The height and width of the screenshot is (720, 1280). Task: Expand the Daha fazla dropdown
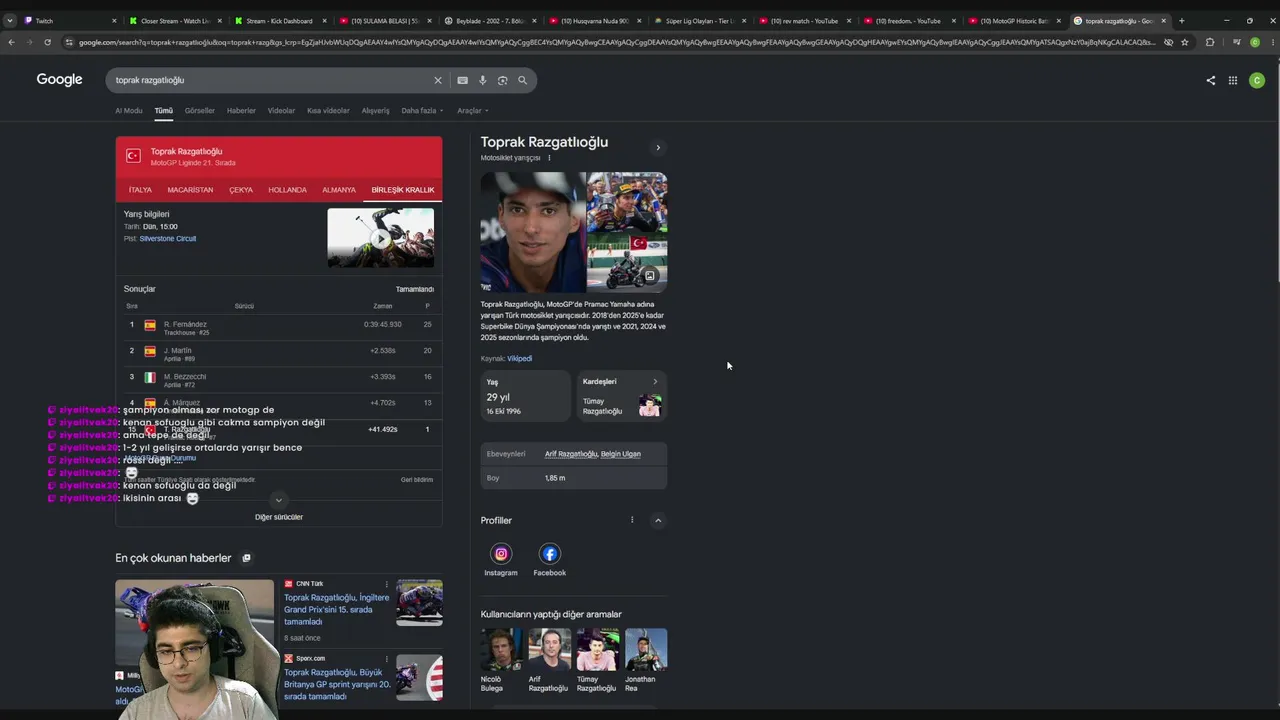coord(421,111)
